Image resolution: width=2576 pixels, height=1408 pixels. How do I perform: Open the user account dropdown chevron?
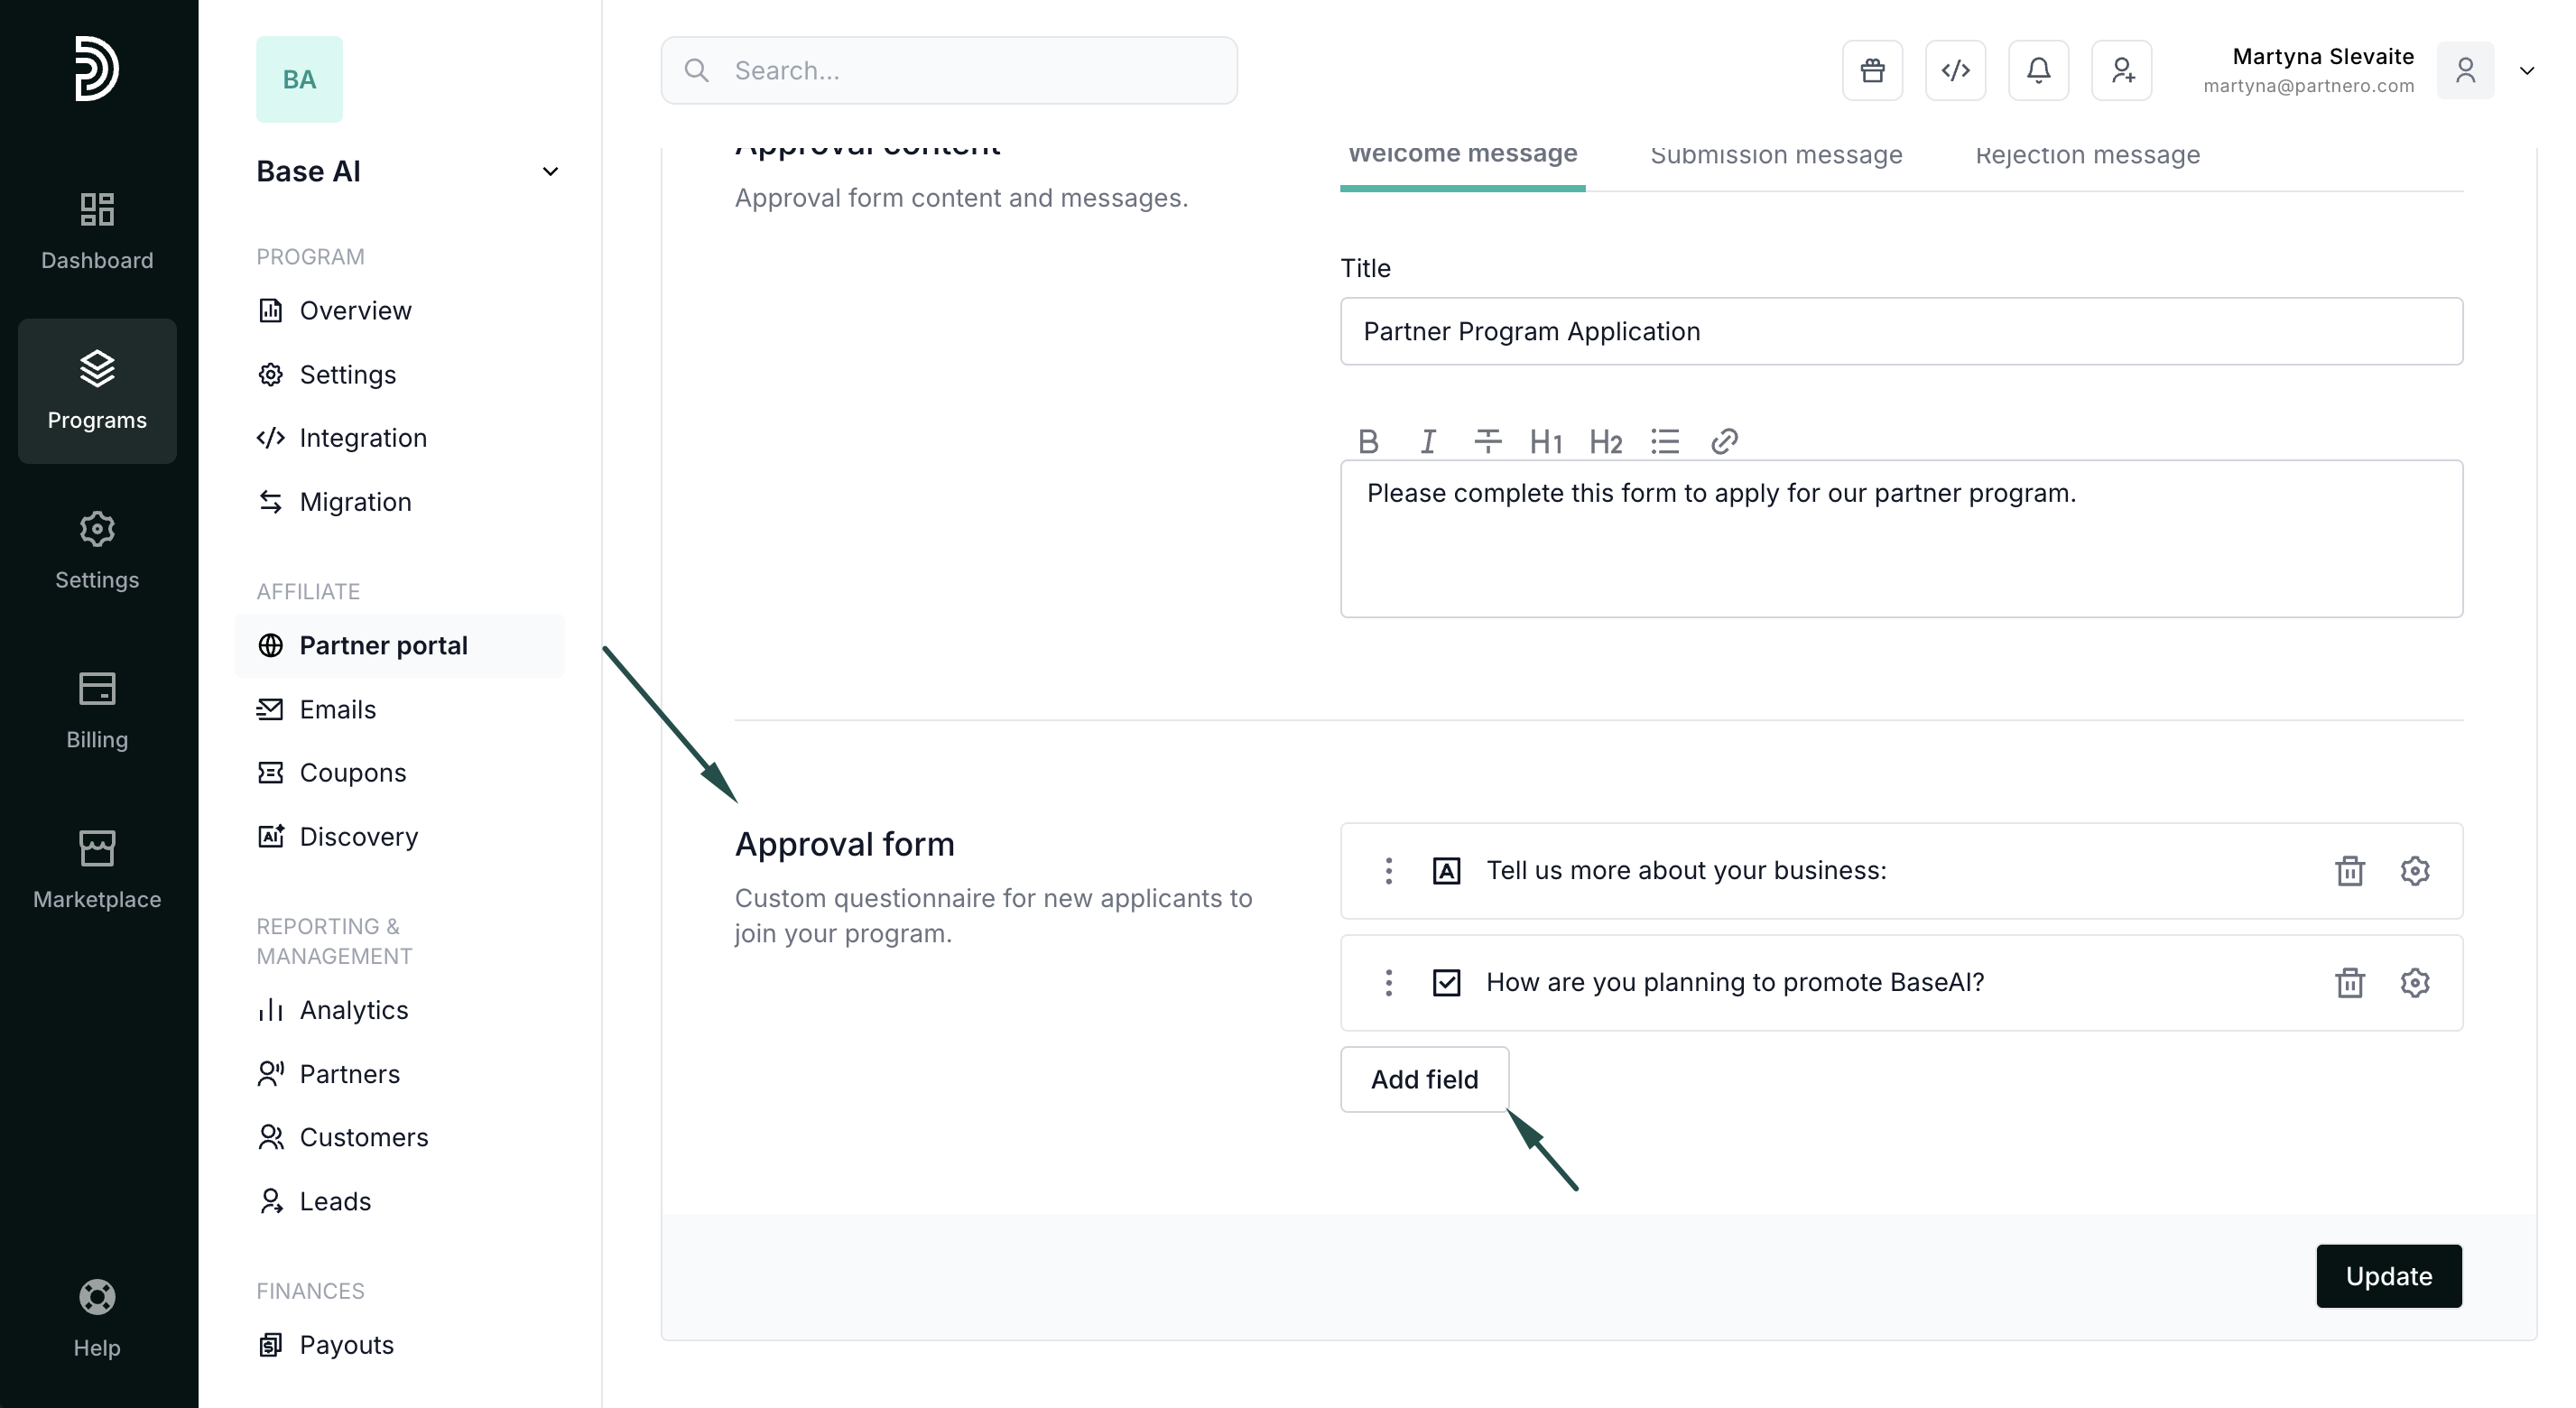(2526, 71)
